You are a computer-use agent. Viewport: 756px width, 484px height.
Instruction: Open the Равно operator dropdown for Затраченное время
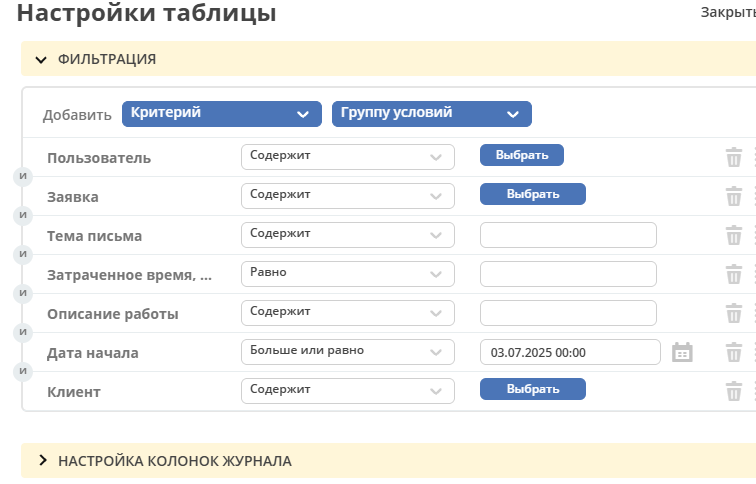(x=348, y=274)
